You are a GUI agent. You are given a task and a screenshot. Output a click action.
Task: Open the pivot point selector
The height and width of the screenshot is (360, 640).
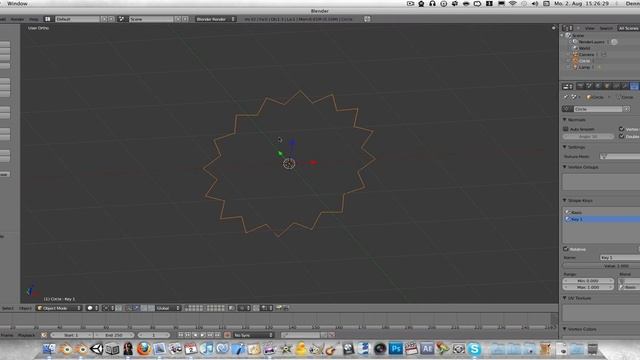tap(108, 308)
